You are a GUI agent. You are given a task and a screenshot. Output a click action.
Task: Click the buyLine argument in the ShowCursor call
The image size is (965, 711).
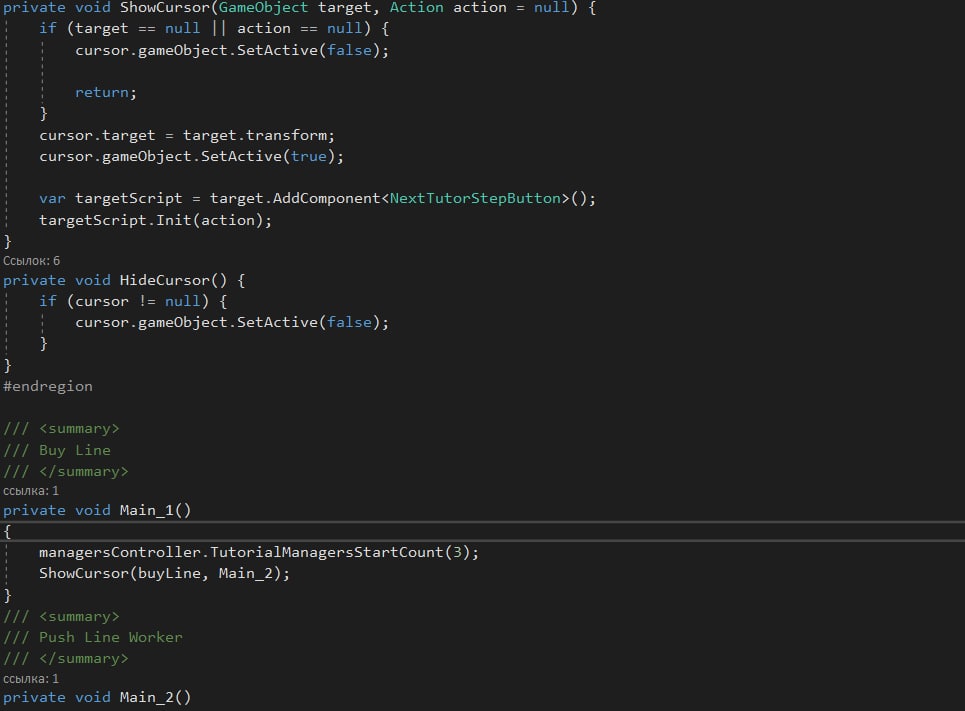[x=169, y=574]
